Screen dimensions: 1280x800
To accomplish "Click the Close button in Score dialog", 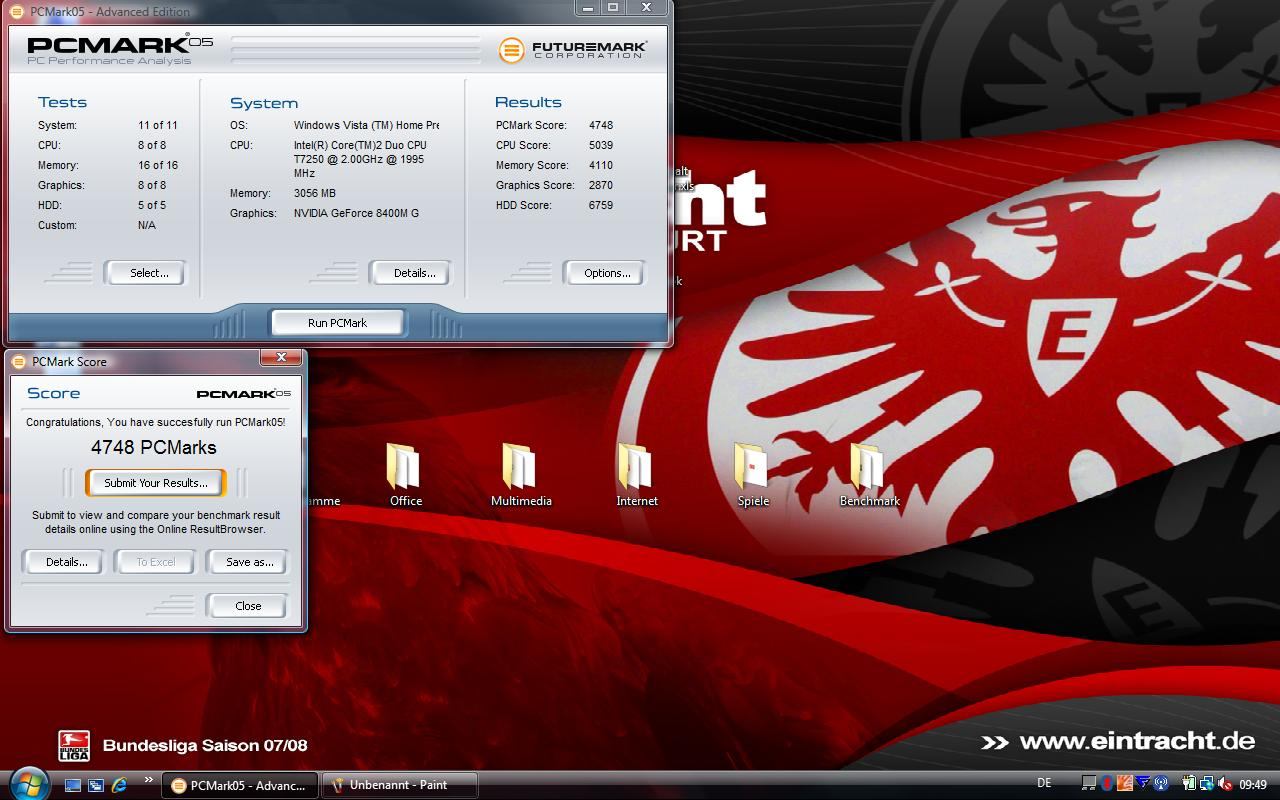I will 248,606.
